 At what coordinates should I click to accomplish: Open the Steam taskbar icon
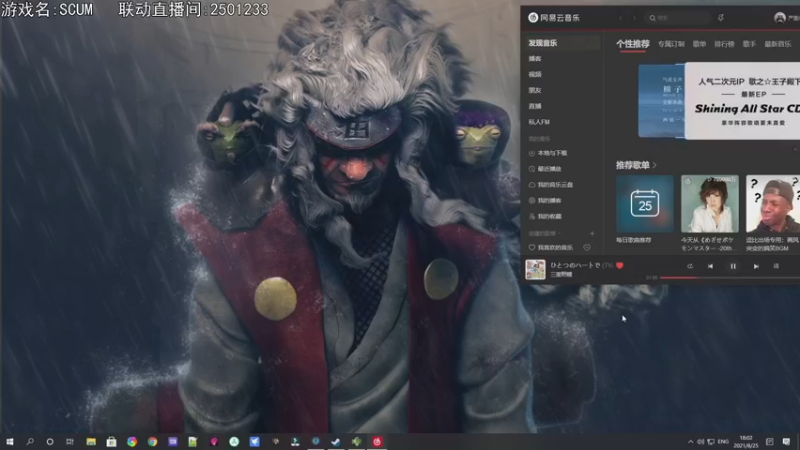(336, 442)
